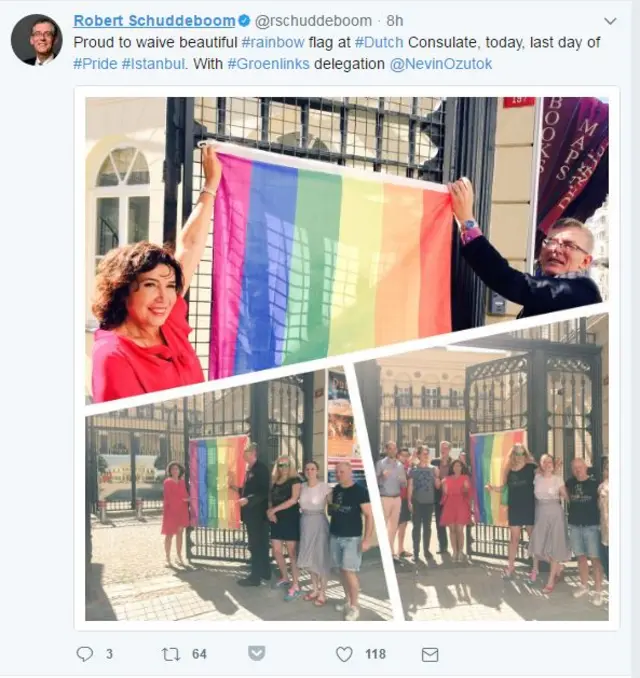The height and width of the screenshot is (678, 640).
Task: Like the tweet with heart icon
Action: click(x=344, y=654)
